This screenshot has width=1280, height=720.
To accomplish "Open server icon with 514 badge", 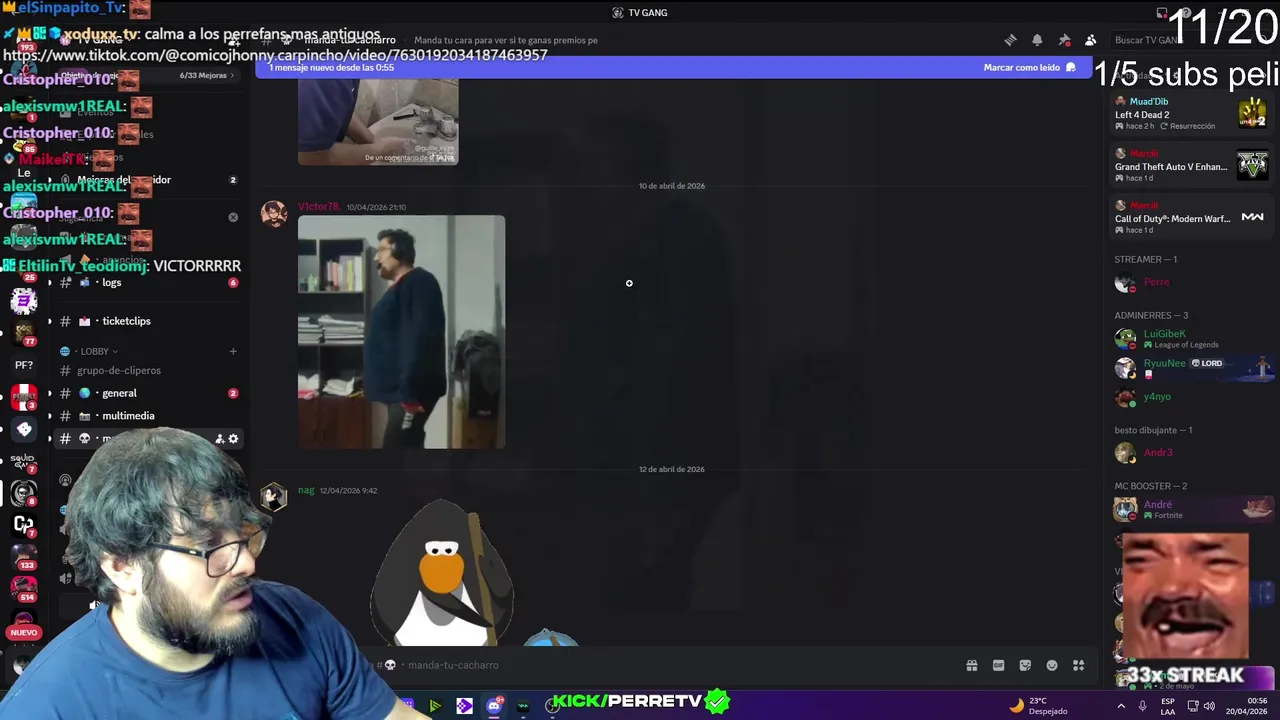I will [24, 587].
